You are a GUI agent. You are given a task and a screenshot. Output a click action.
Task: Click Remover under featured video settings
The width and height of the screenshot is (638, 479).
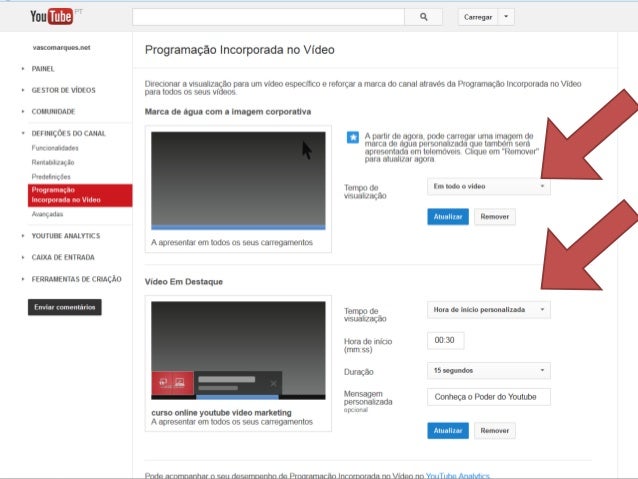495,431
